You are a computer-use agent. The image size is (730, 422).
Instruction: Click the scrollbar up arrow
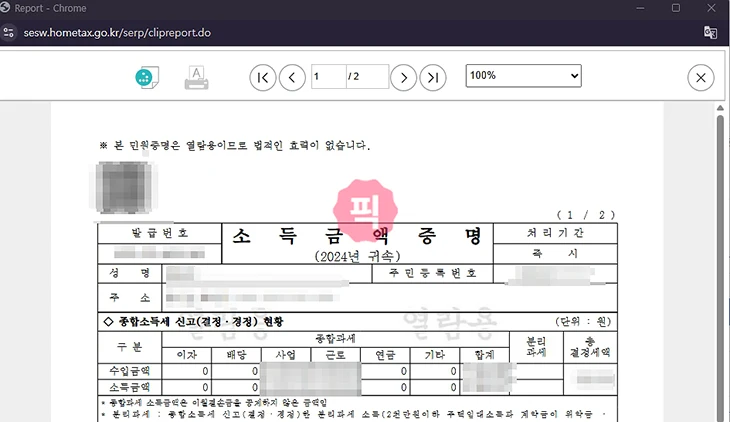pos(720,108)
